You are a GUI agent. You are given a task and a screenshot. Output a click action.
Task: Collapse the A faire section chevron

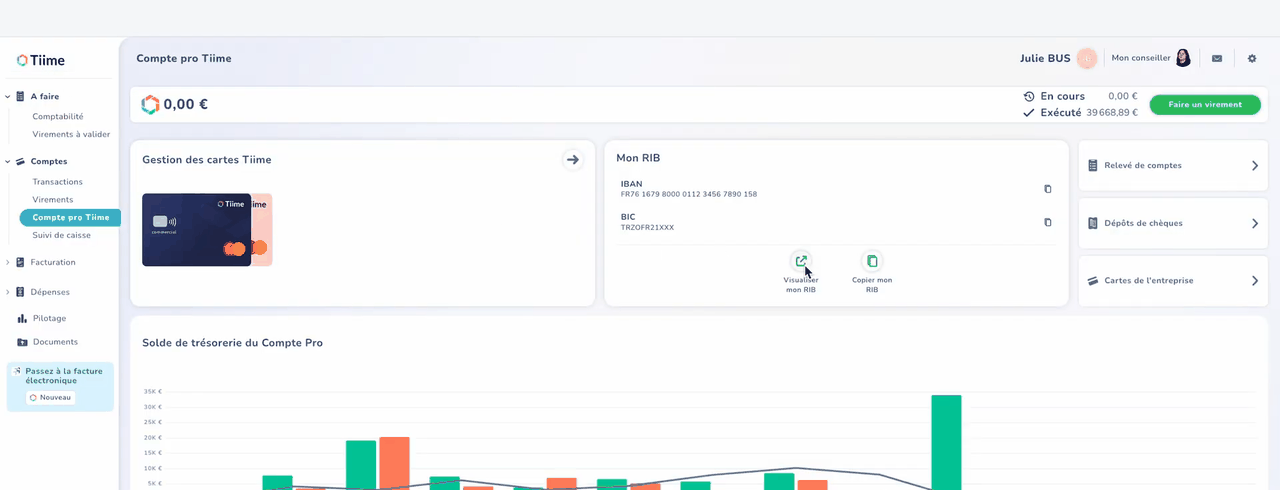click(x=8, y=97)
